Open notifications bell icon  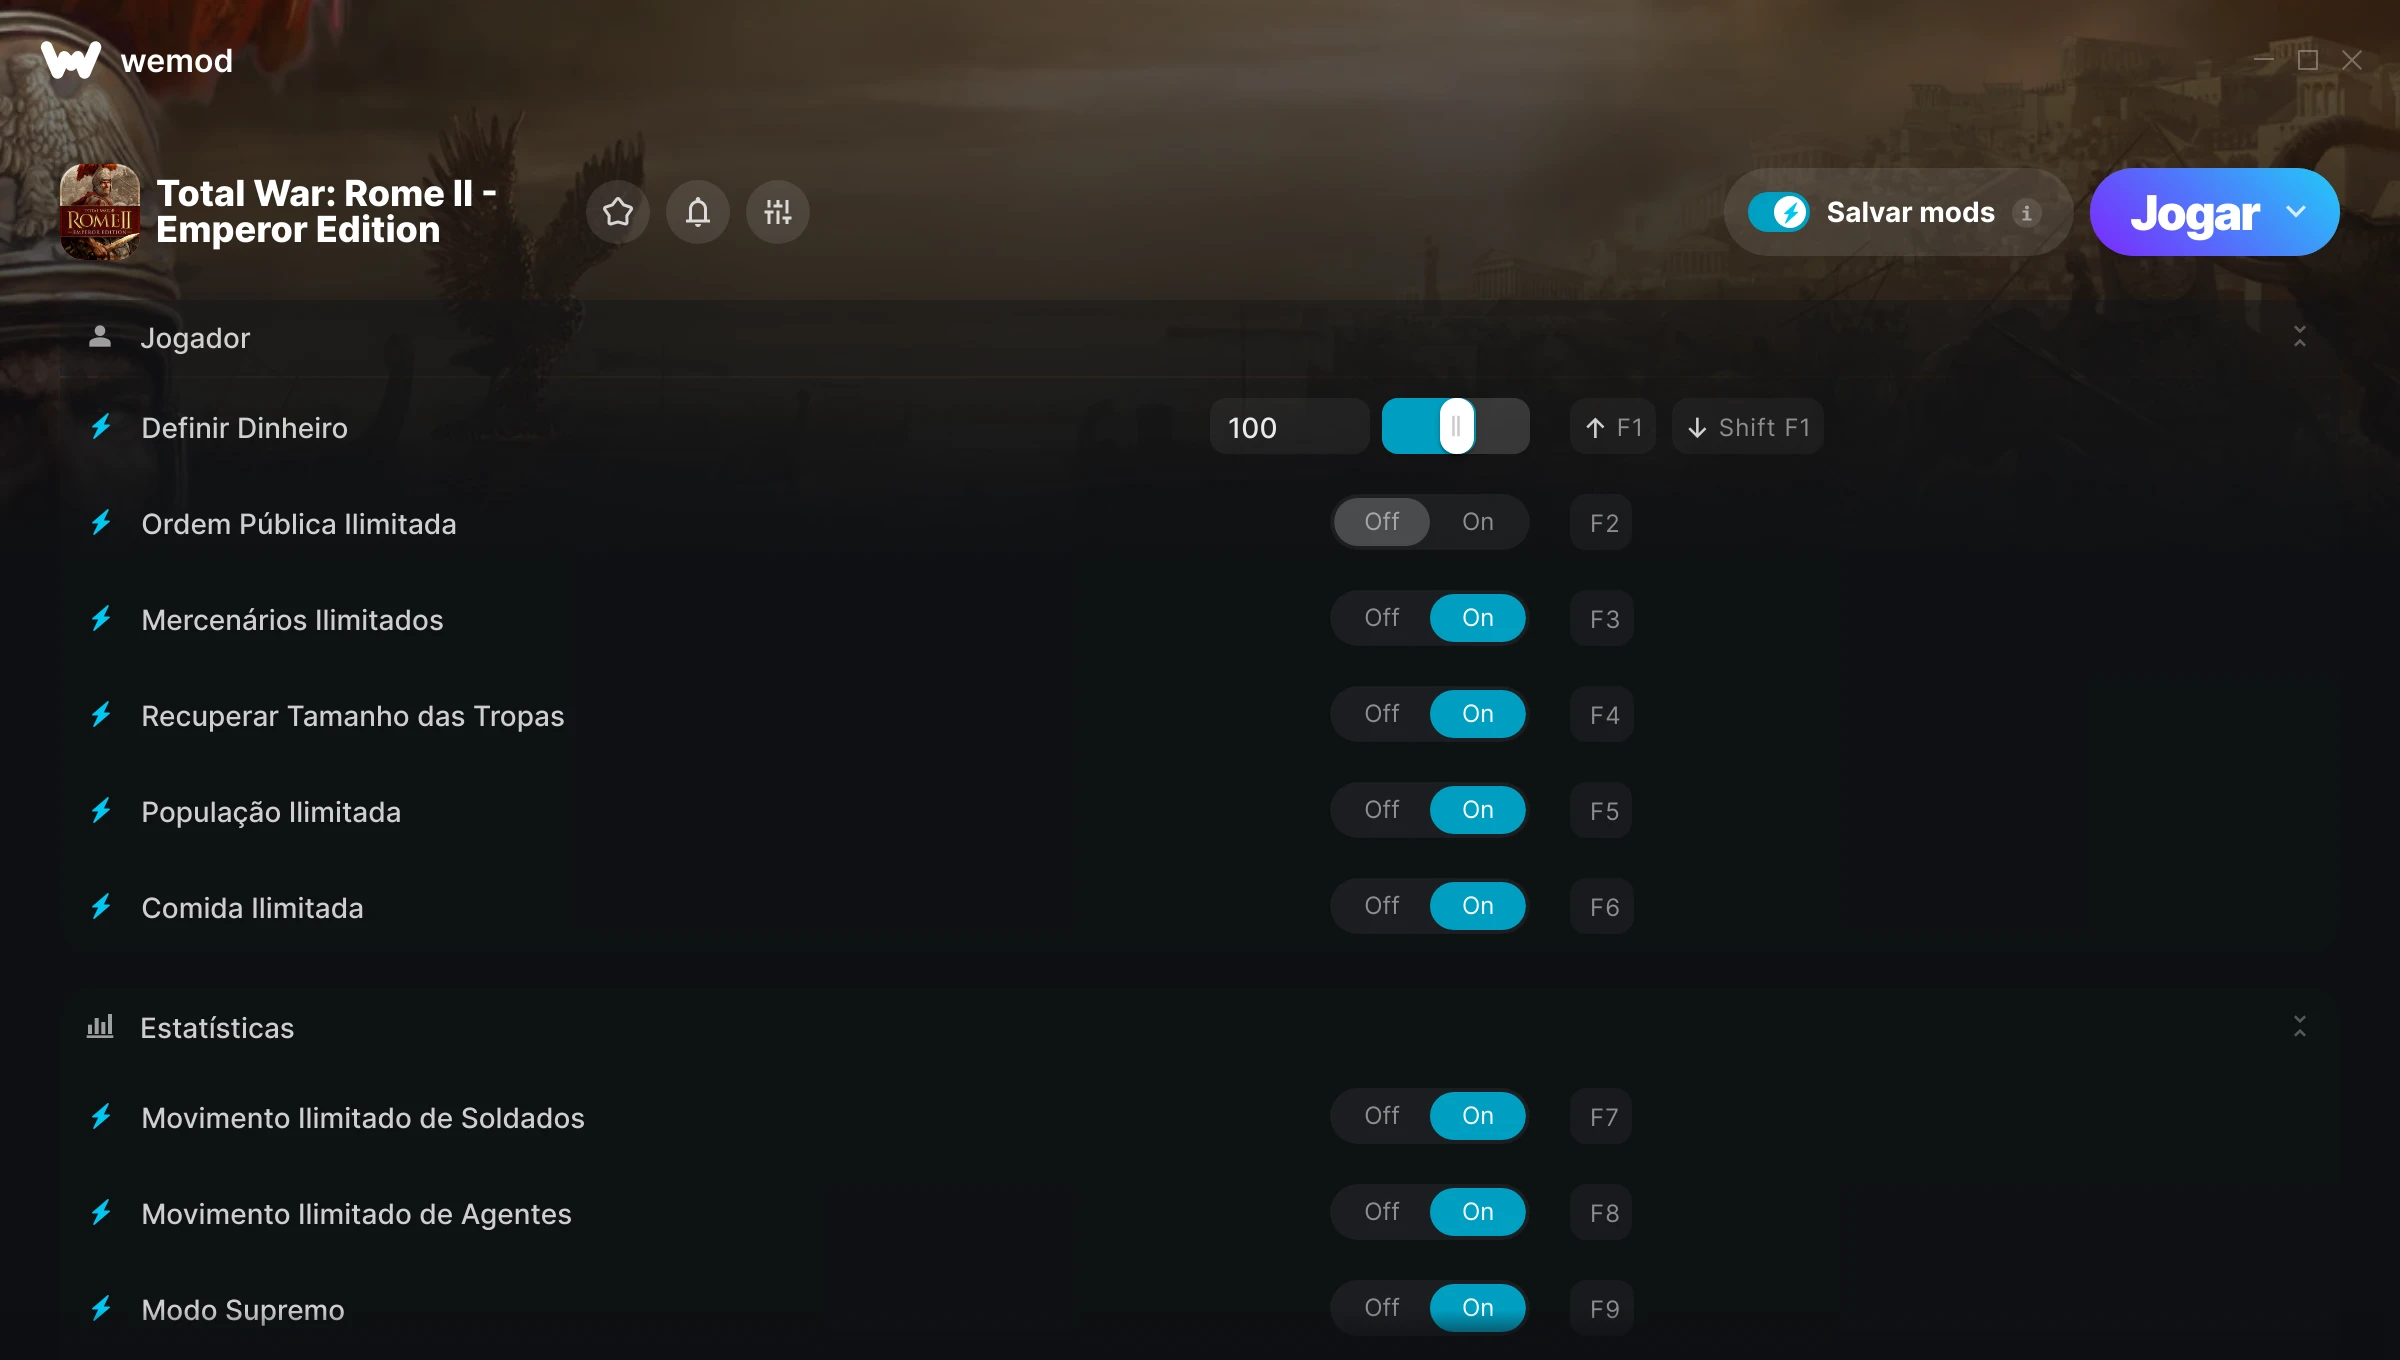click(698, 212)
